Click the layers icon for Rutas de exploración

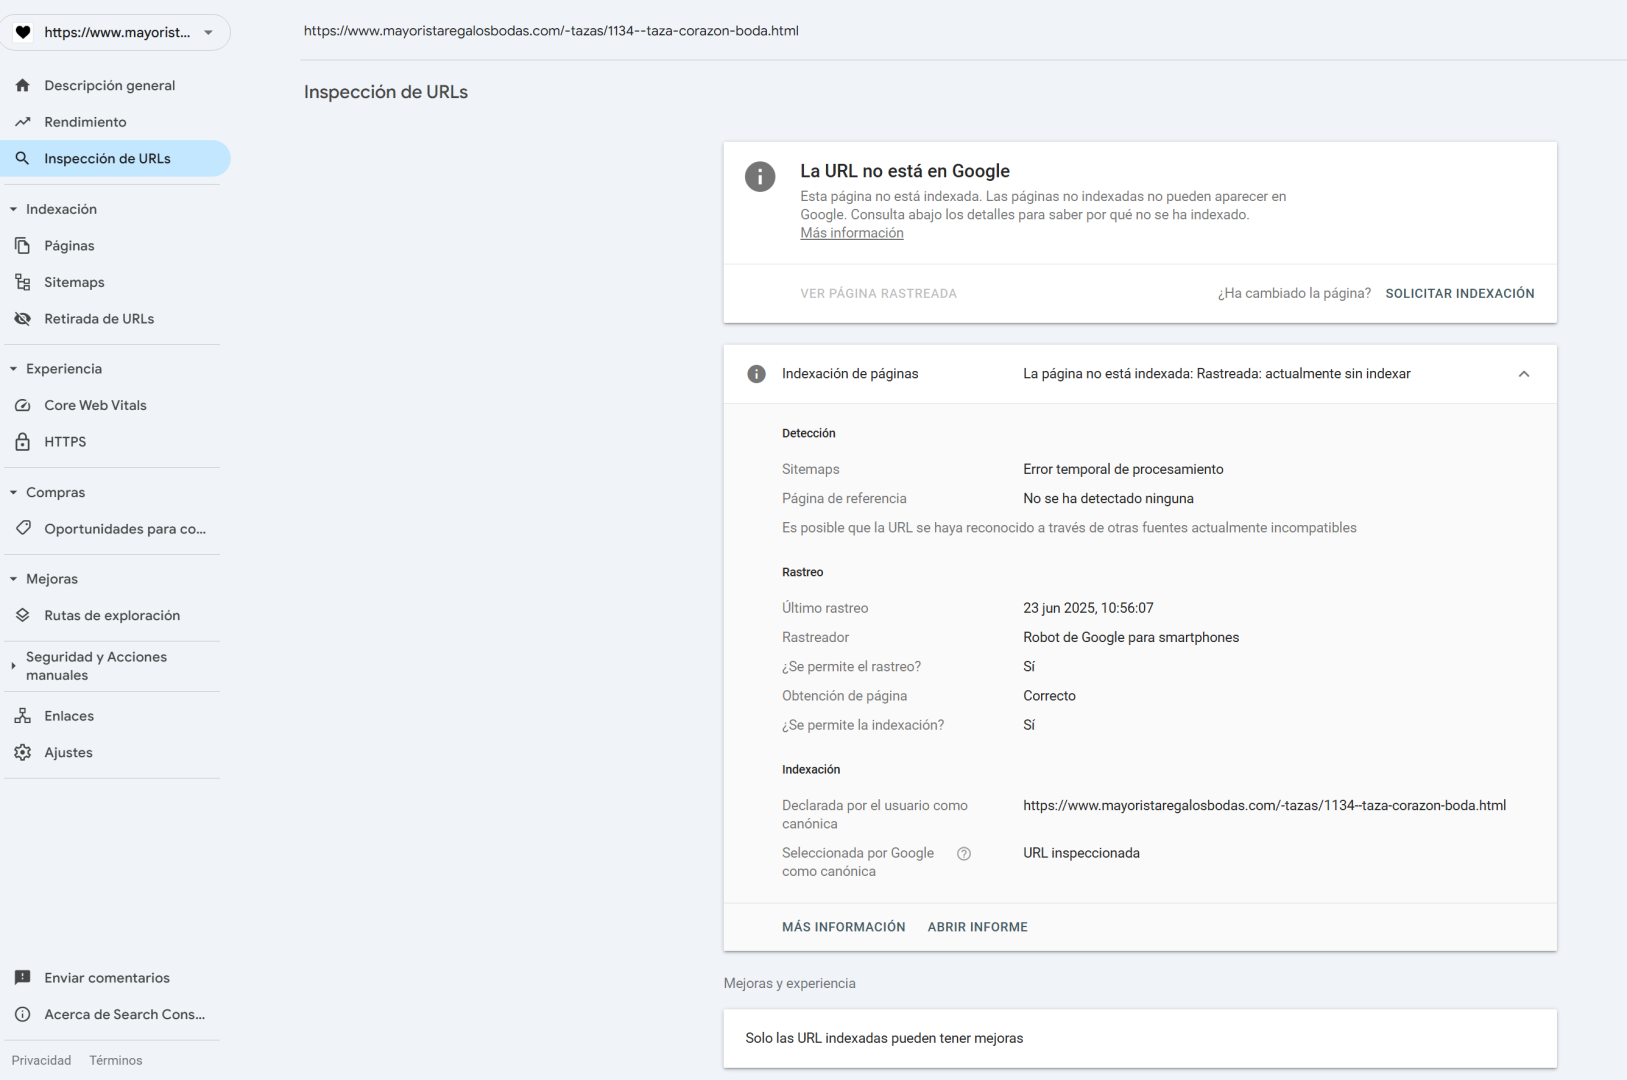tap(23, 615)
